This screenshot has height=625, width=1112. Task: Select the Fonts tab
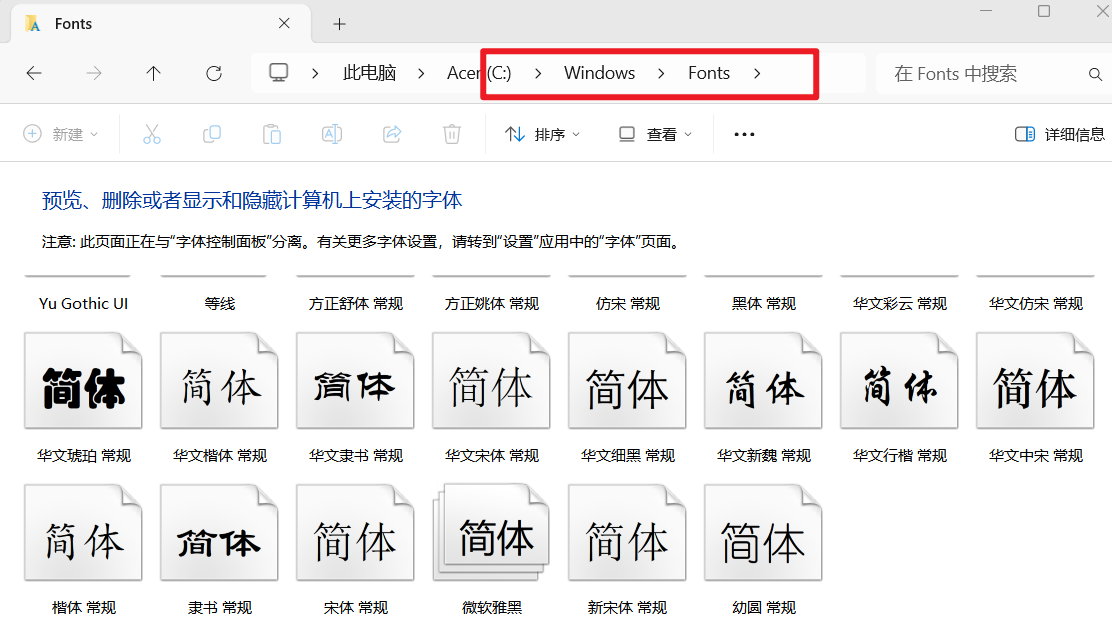tap(161, 23)
